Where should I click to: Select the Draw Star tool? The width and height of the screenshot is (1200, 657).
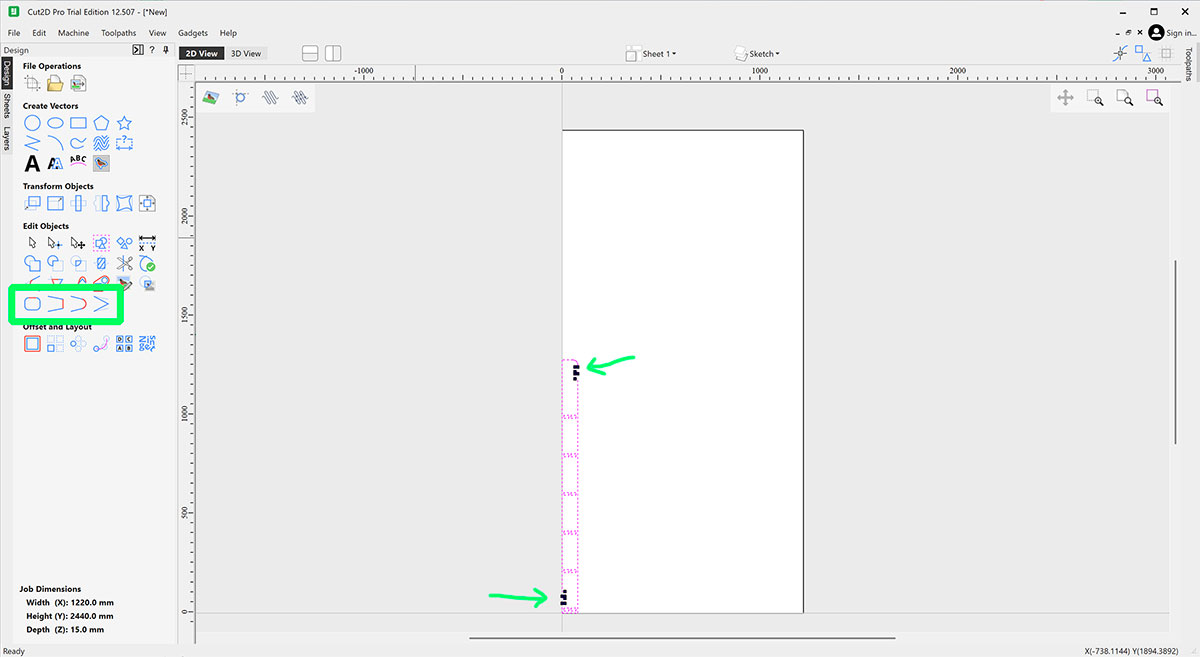[x=124, y=123]
